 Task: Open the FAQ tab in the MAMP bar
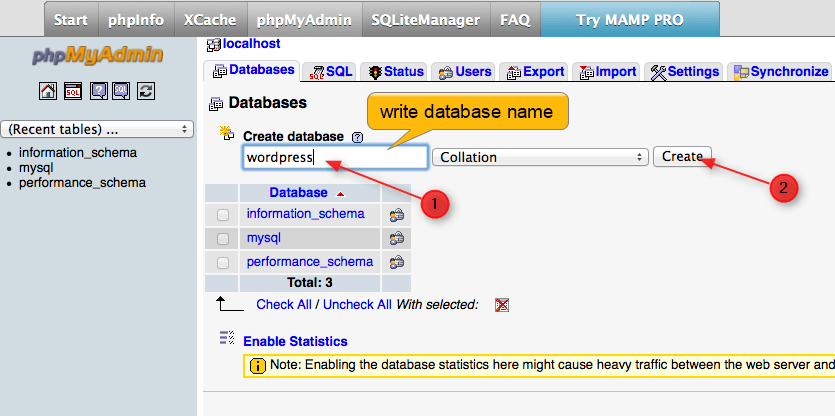click(515, 20)
